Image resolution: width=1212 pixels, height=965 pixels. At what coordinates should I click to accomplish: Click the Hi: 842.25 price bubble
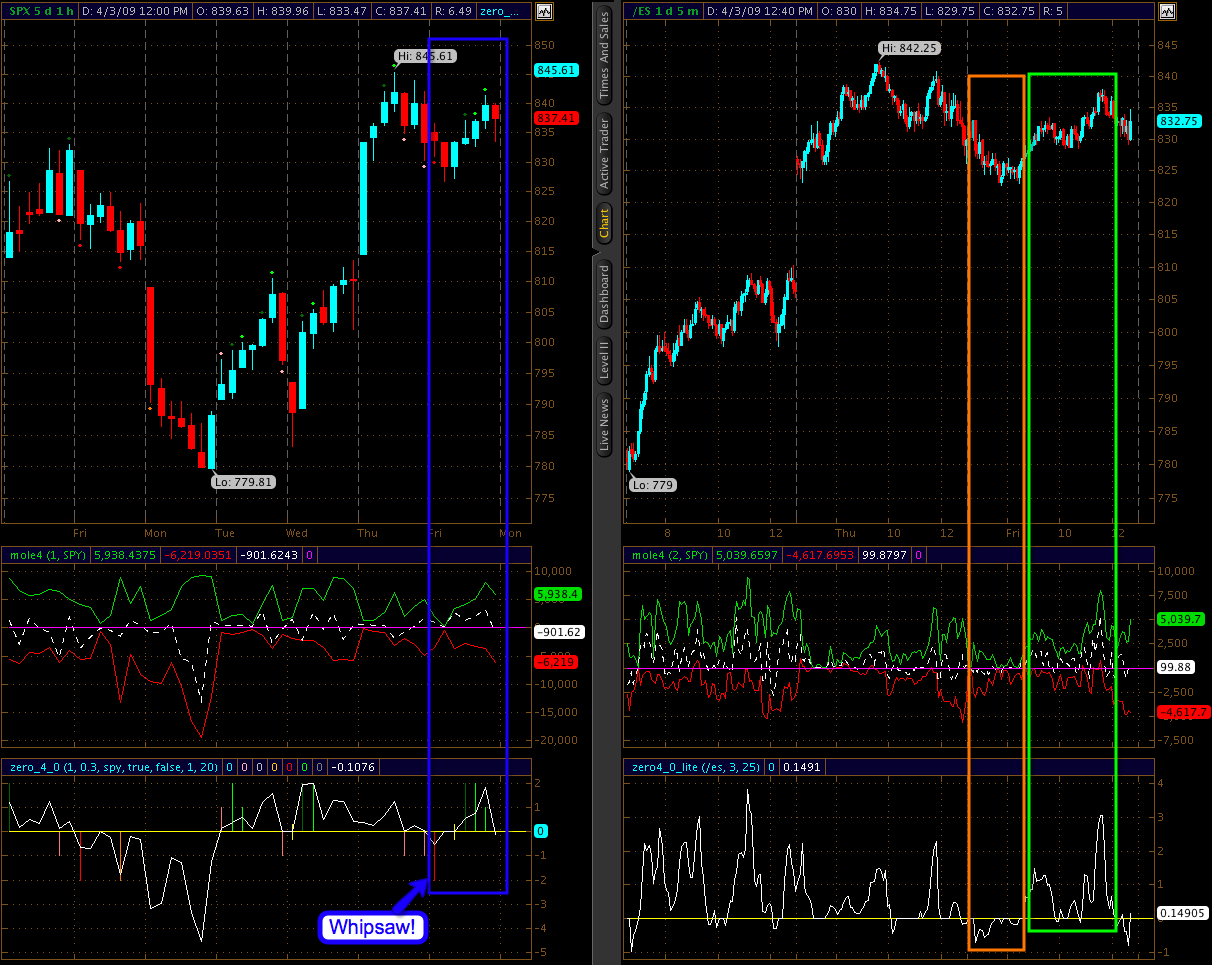(x=910, y=47)
